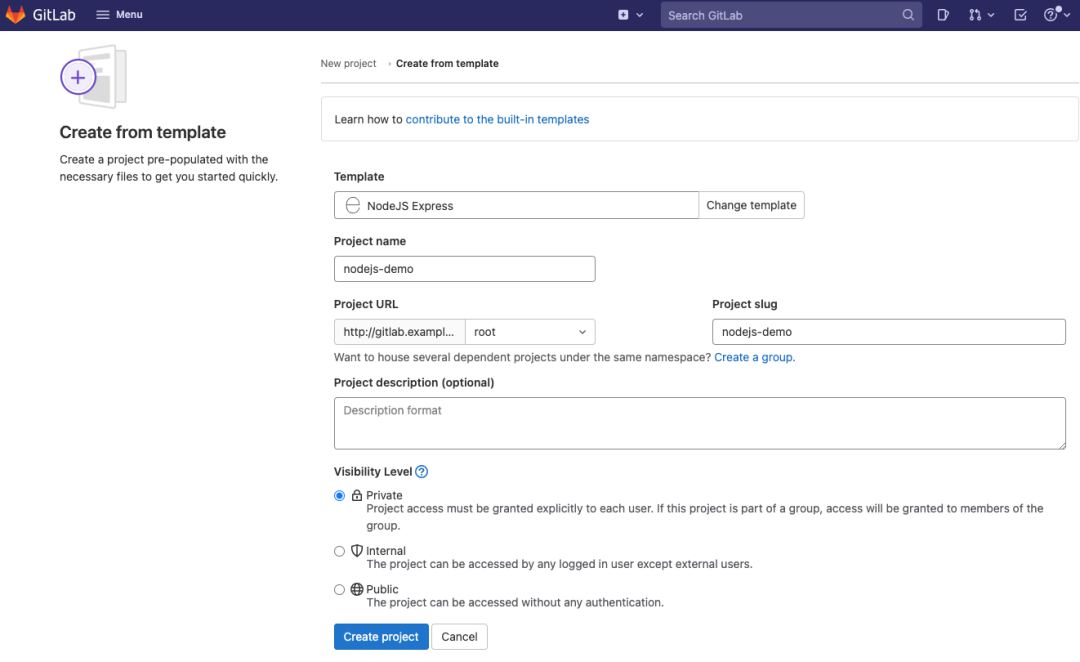The height and width of the screenshot is (662, 1080).
Task: Select the Private visibility radio button
Action: click(340, 495)
